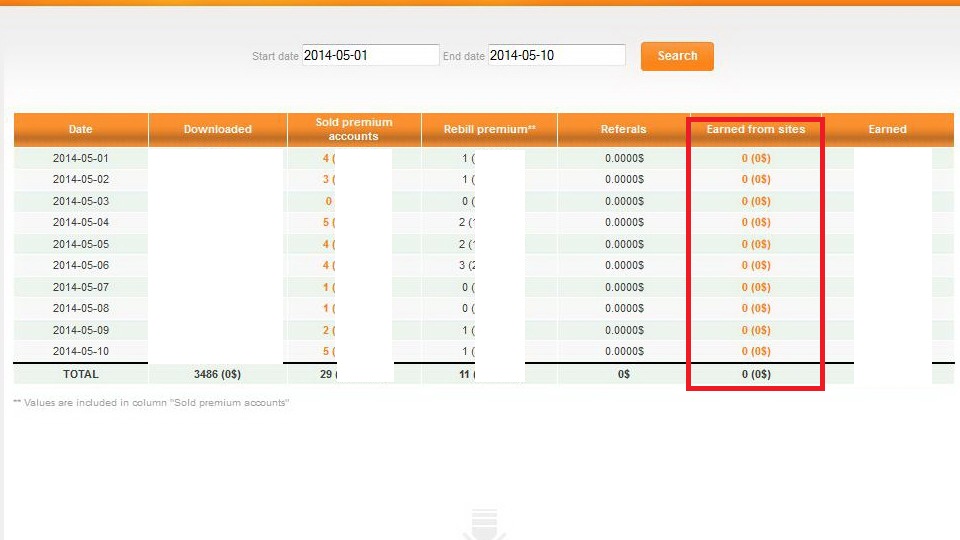Click the TOTAL row label
The width and height of the screenshot is (960, 540).
pos(81,374)
